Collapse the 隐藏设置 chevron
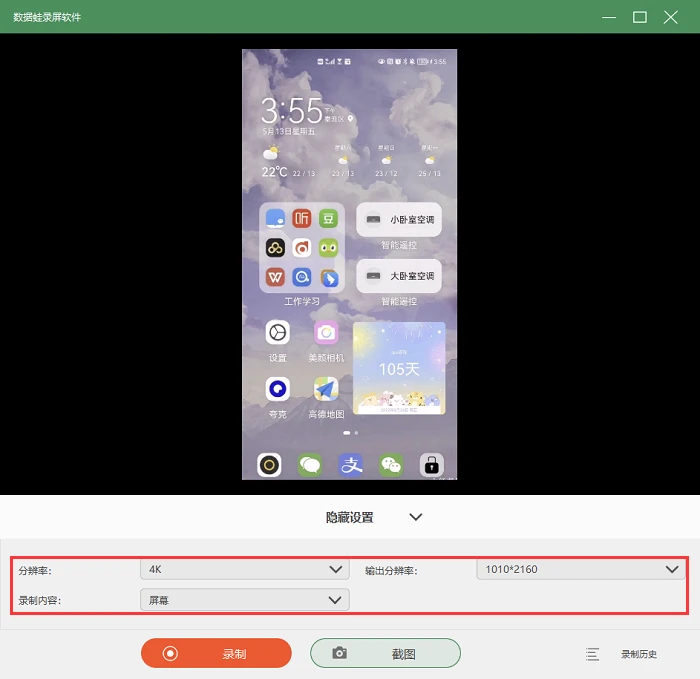This screenshot has width=700, height=679. (x=416, y=517)
